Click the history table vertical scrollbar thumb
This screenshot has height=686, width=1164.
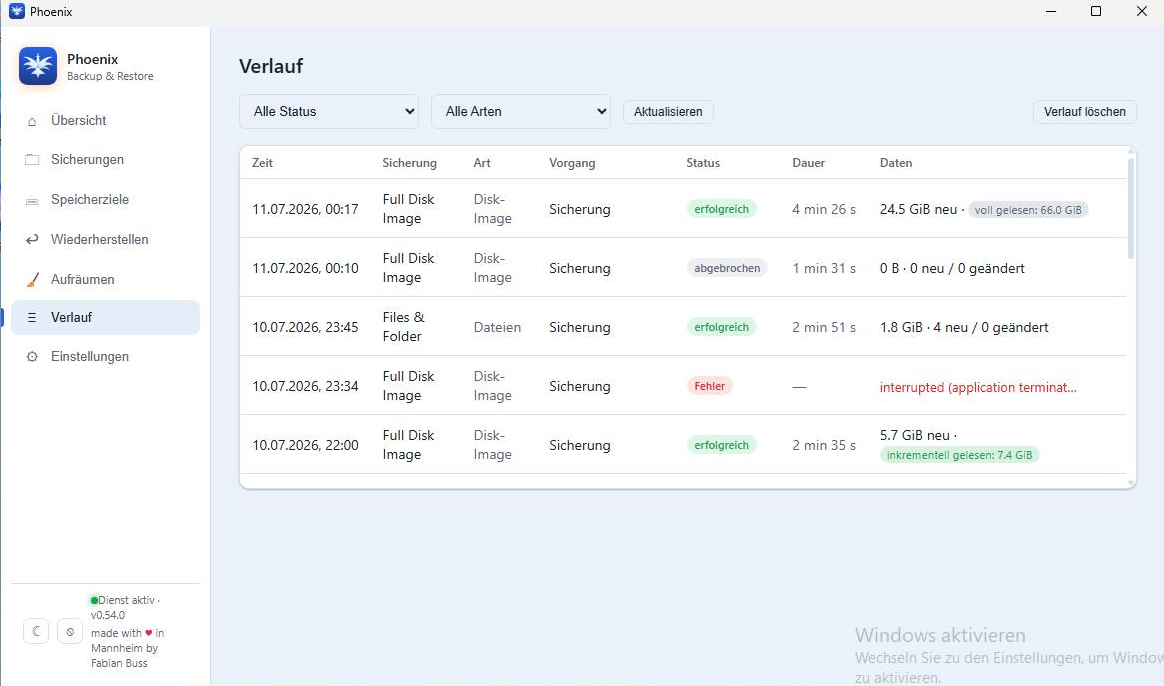[1131, 208]
